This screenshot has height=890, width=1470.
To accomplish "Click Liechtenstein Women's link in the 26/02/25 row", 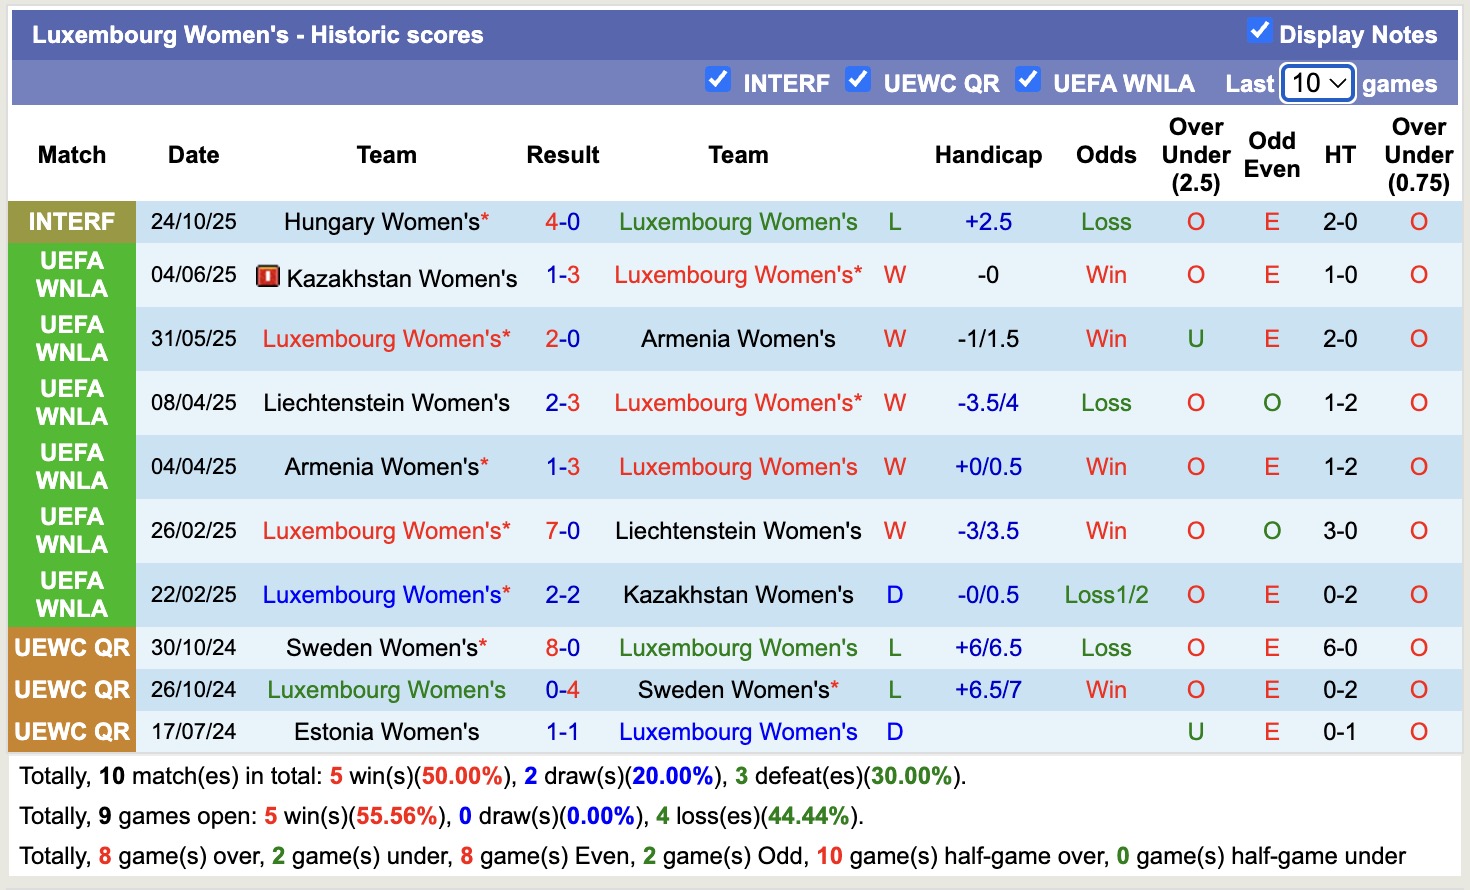I will coord(738,530).
